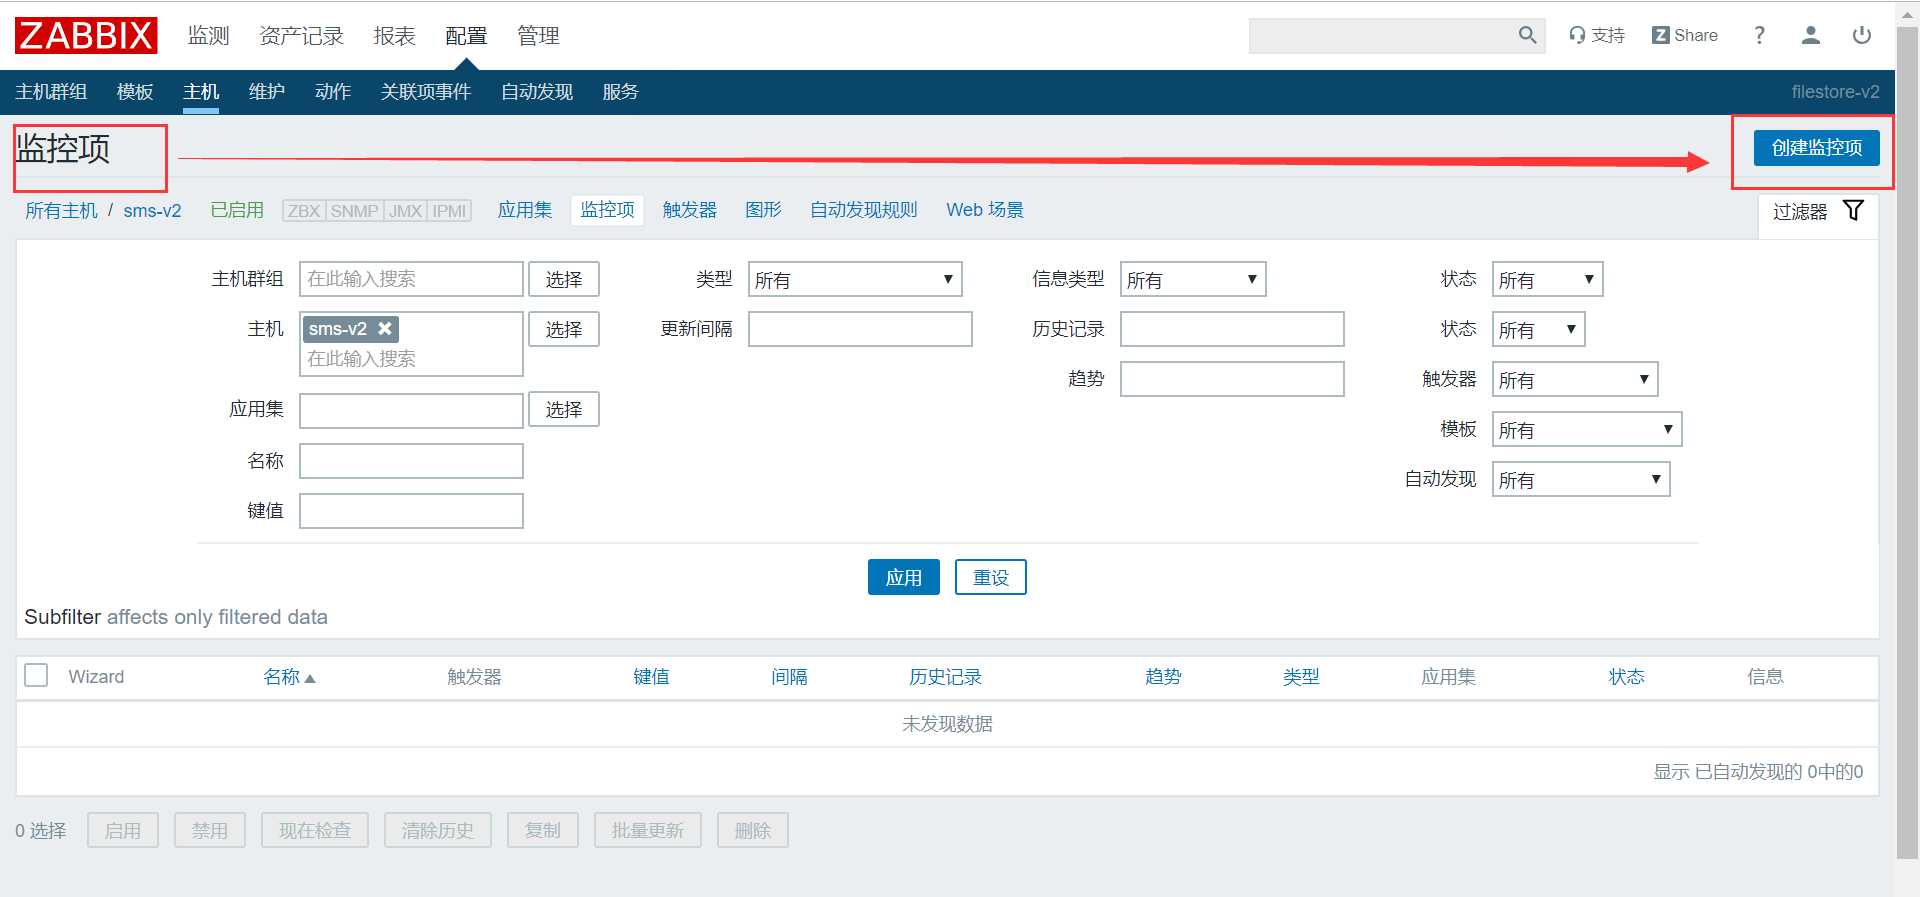The width and height of the screenshot is (1920, 897).
Task: Sort by 趋势 column header
Action: click(1163, 677)
